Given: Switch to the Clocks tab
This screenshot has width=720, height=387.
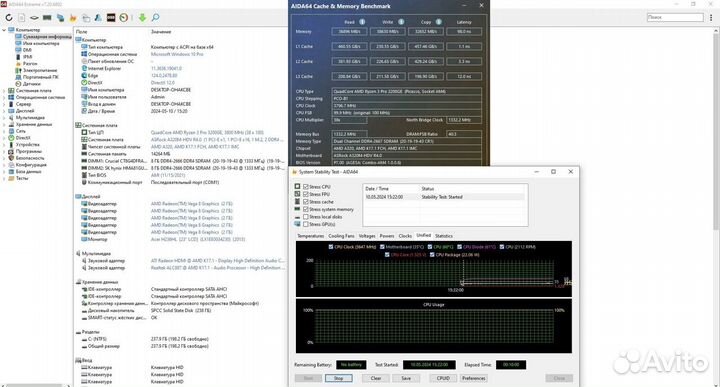Looking at the screenshot, I should [405, 236].
